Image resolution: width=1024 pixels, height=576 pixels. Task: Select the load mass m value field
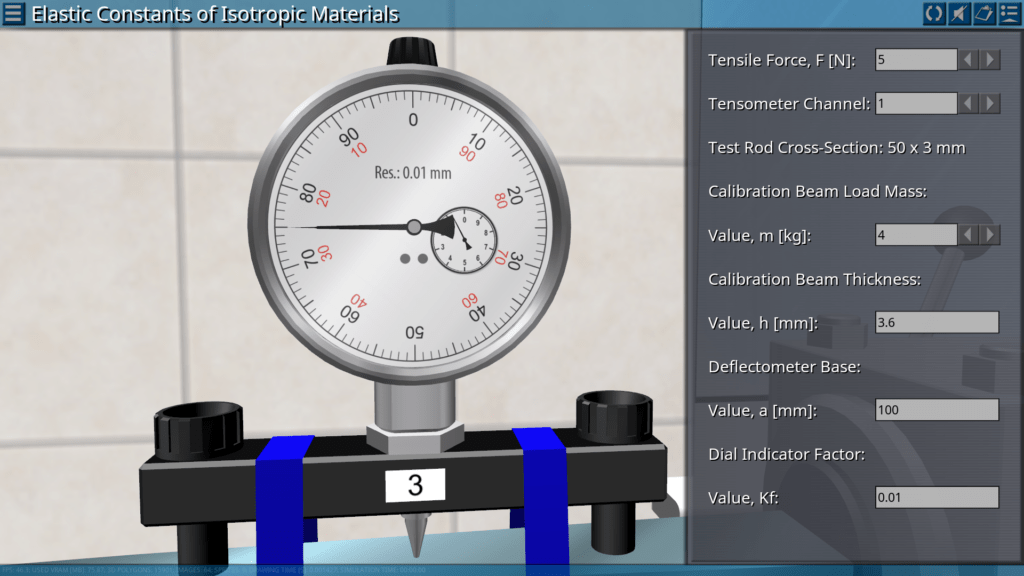point(916,235)
